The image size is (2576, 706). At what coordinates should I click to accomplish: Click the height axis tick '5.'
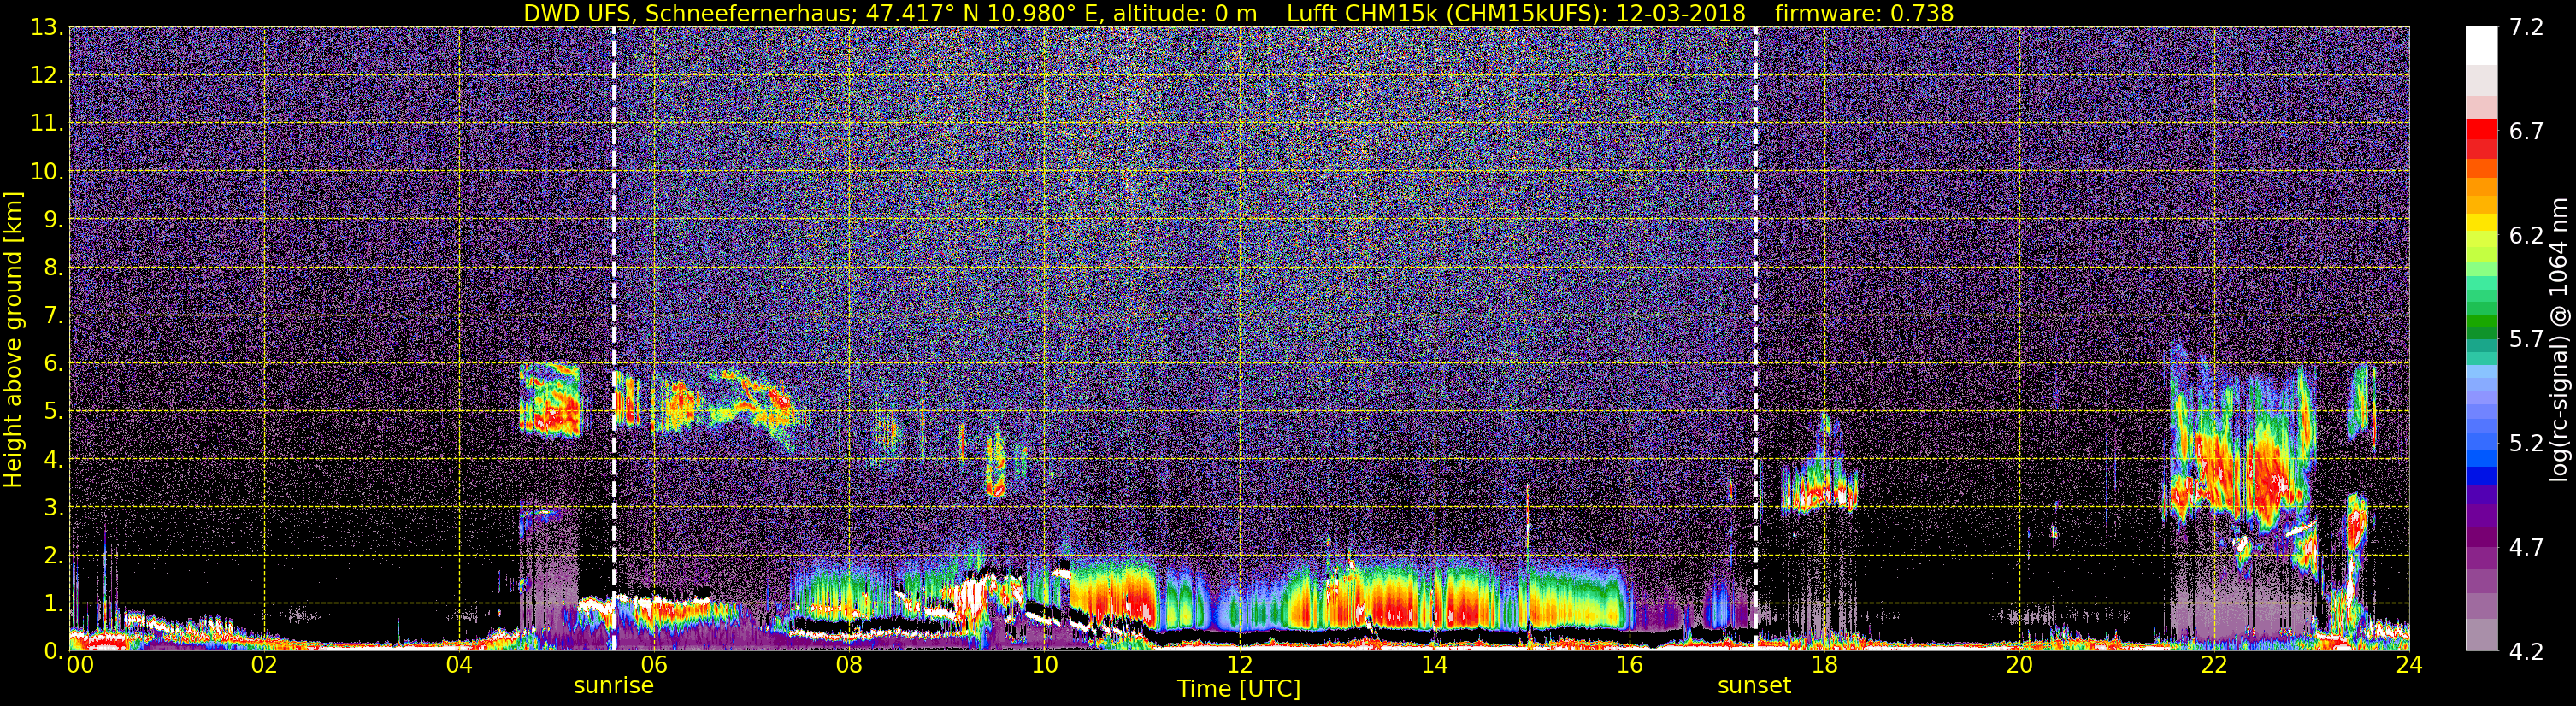[x=52, y=412]
